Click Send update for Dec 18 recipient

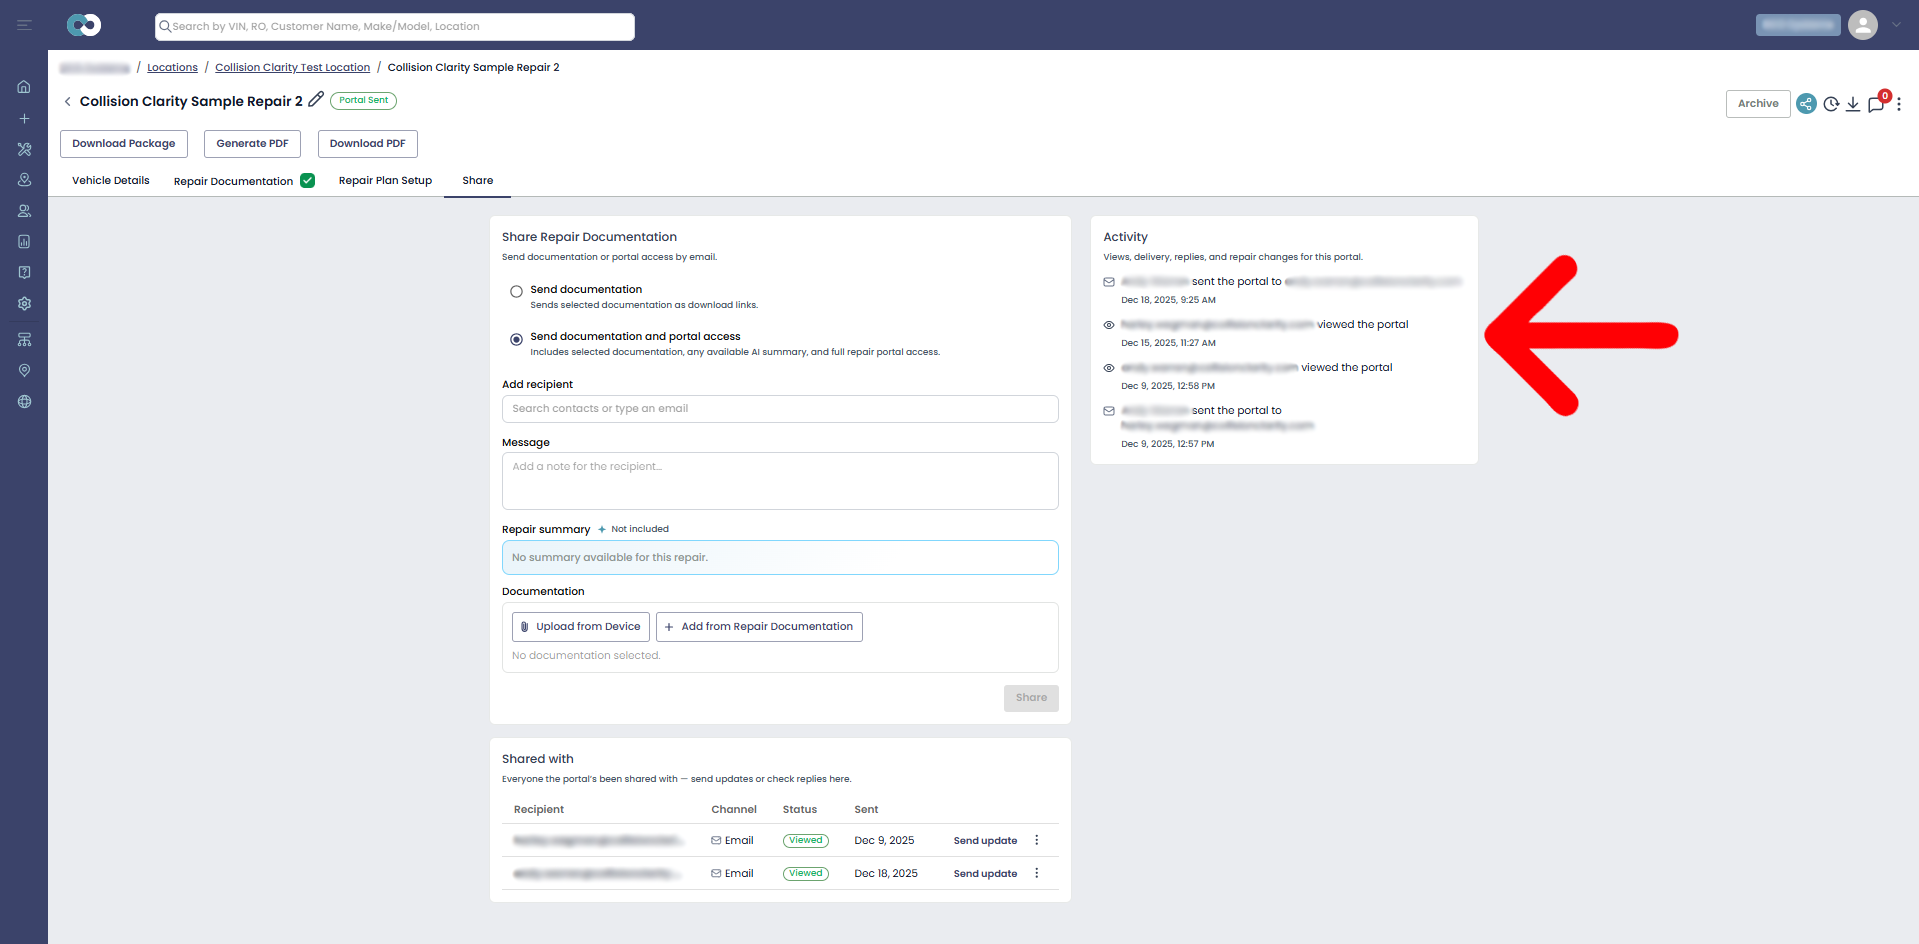(x=985, y=874)
